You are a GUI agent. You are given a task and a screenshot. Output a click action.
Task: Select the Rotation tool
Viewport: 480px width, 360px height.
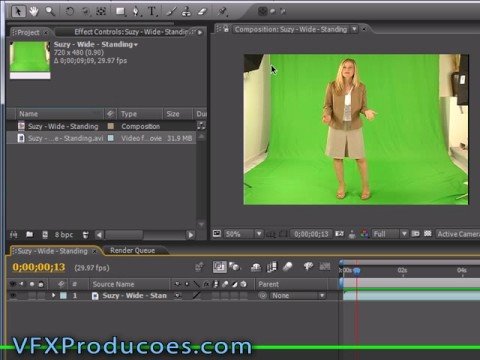69,12
